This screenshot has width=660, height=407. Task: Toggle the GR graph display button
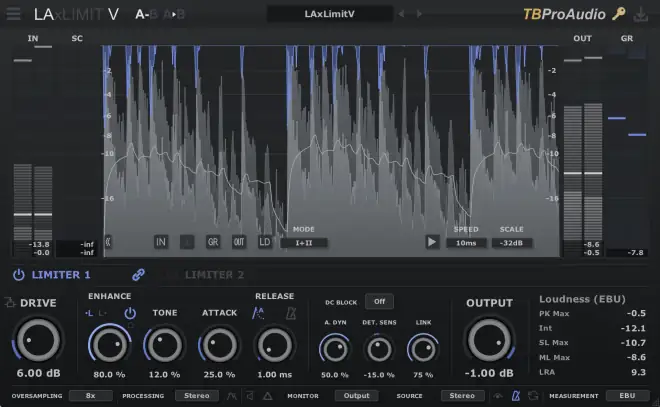click(213, 242)
